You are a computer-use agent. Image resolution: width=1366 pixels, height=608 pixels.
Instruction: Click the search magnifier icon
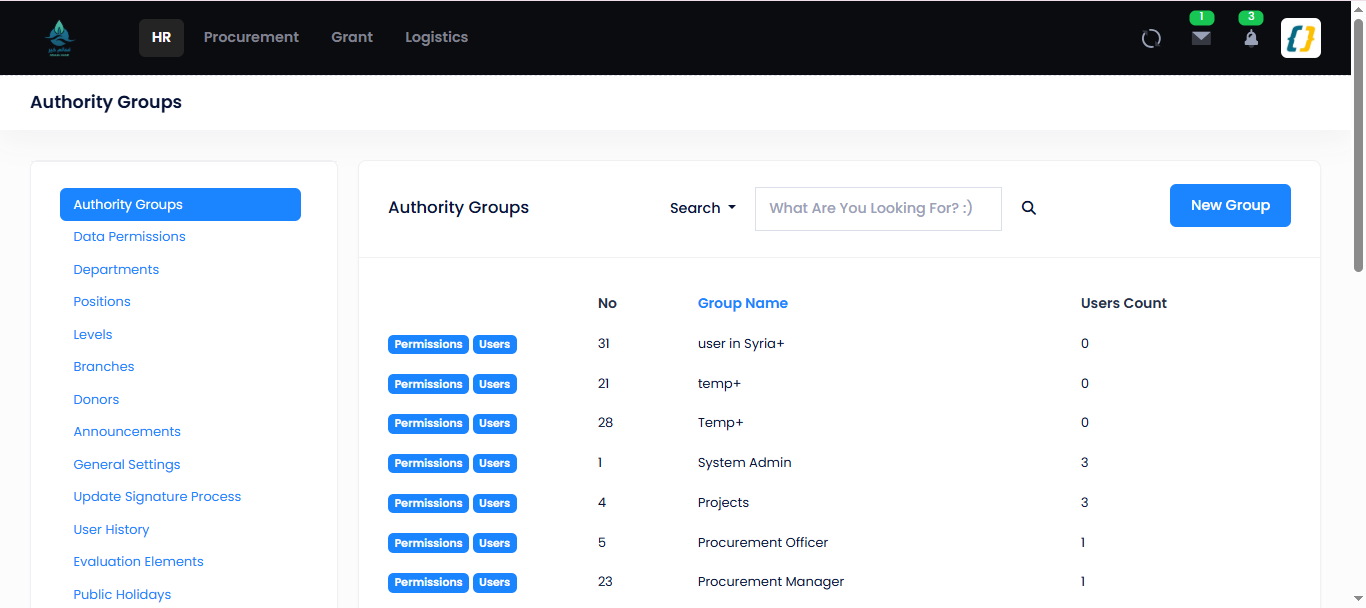(1029, 208)
